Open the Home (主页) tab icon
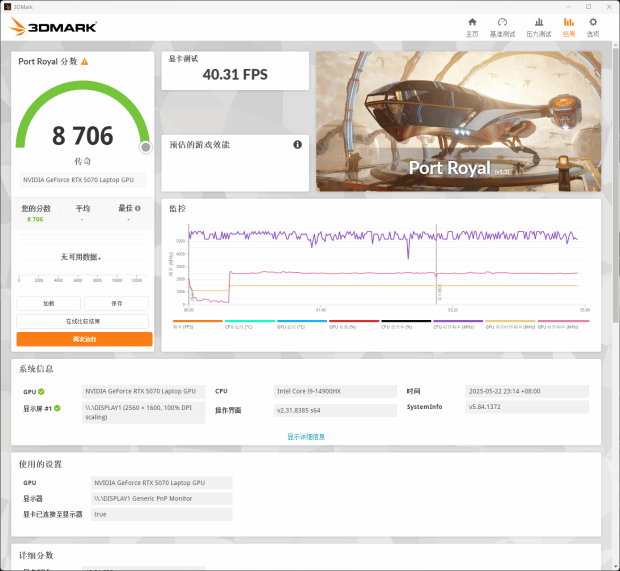Image resolution: width=620 pixels, height=571 pixels. [x=472, y=22]
